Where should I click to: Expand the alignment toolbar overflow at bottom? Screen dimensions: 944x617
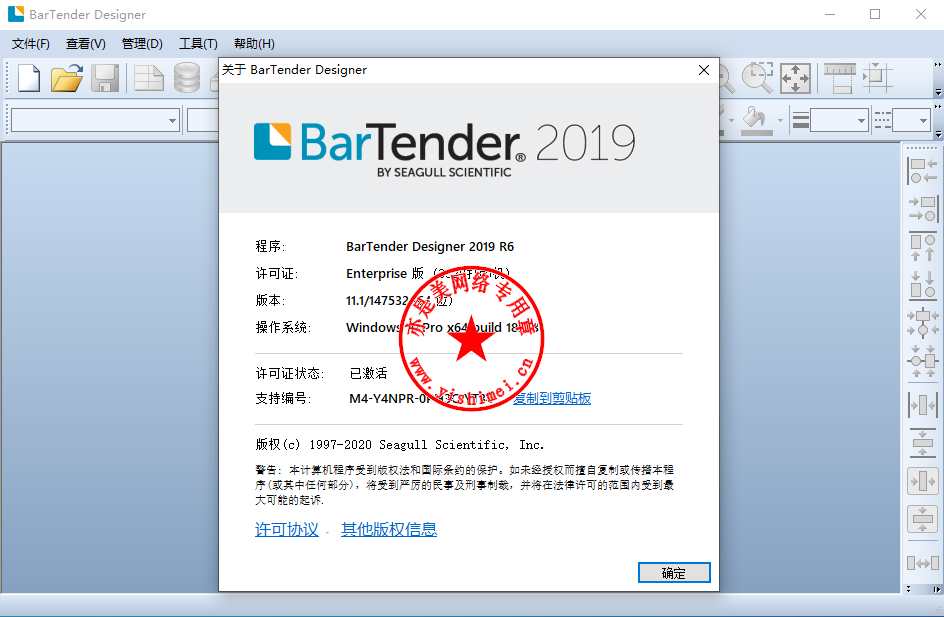click(x=909, y=589)
